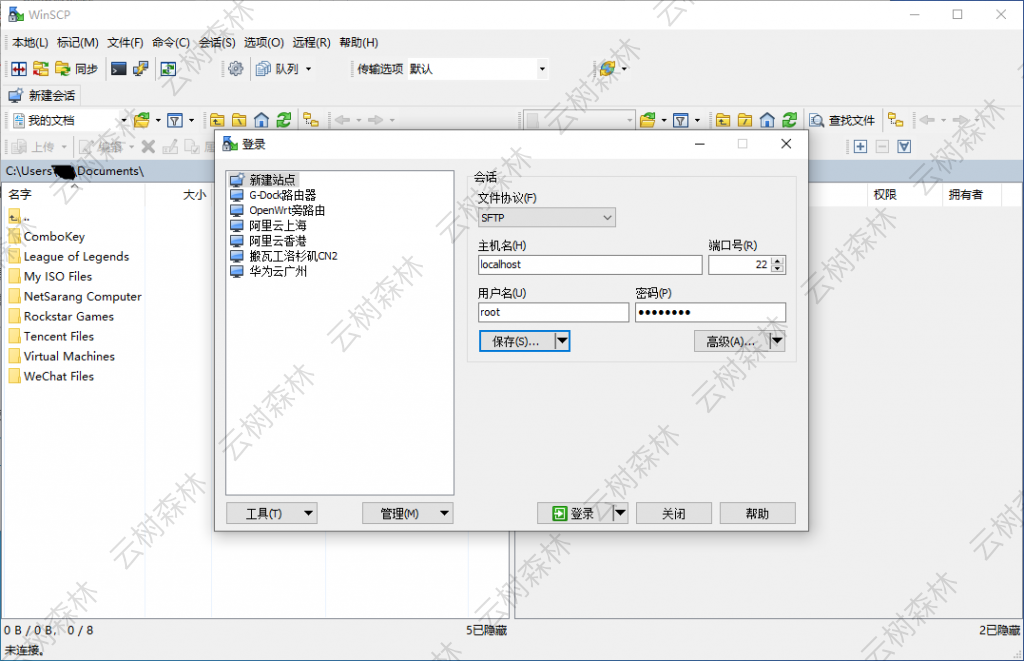Click the compare directories icon in main toolbar
Viewport: 1024px width, 661px height.
(19, 69)
